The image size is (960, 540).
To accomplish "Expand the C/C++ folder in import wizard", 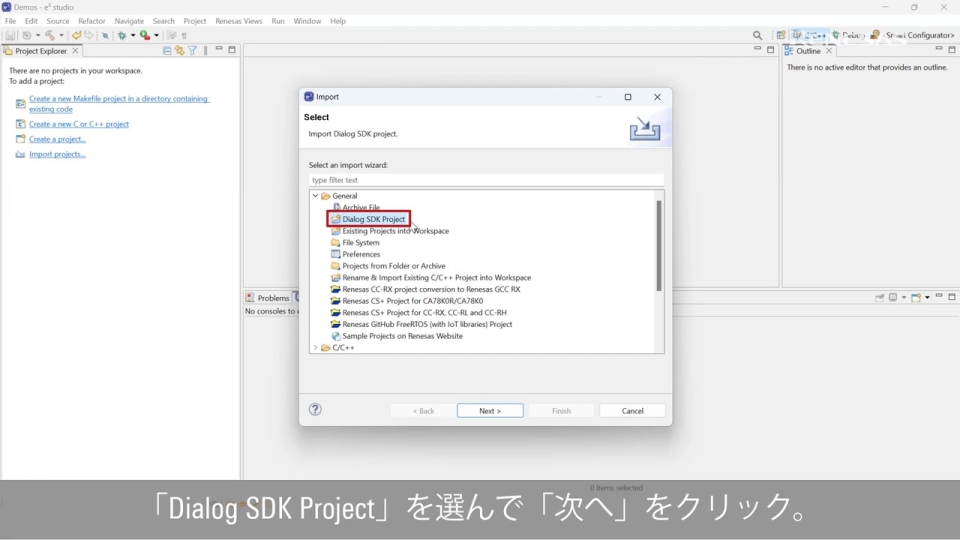I will point(315,348).
